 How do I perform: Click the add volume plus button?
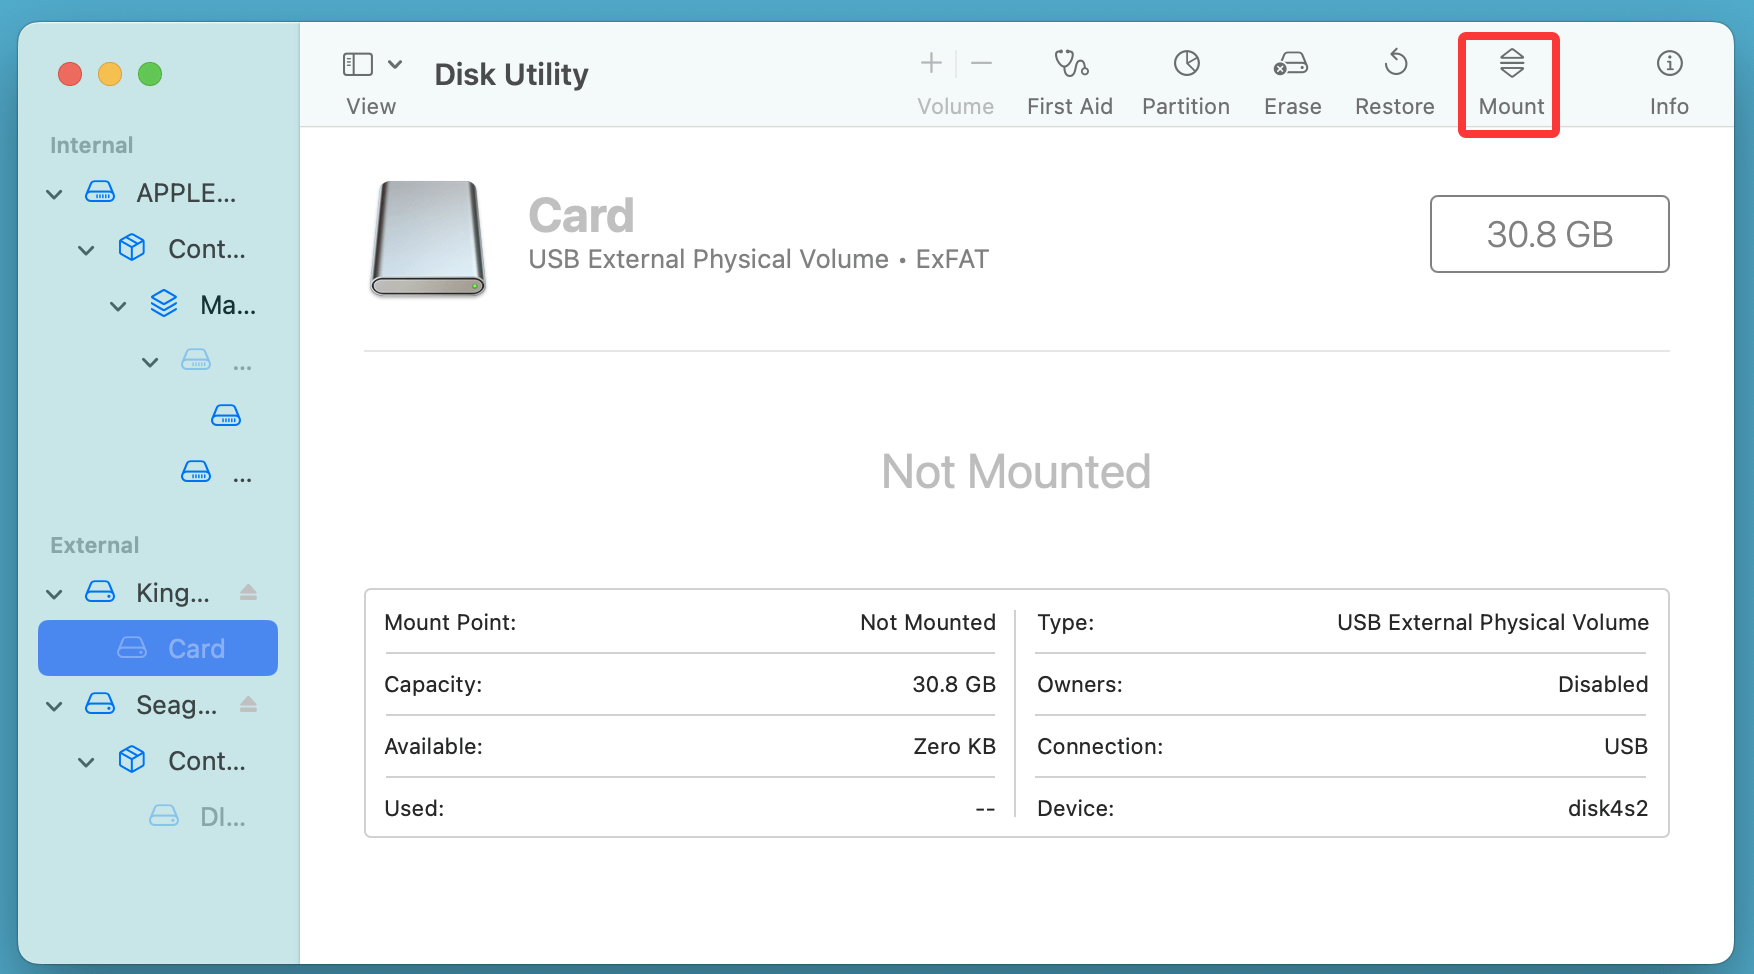(x=931, y=64)
